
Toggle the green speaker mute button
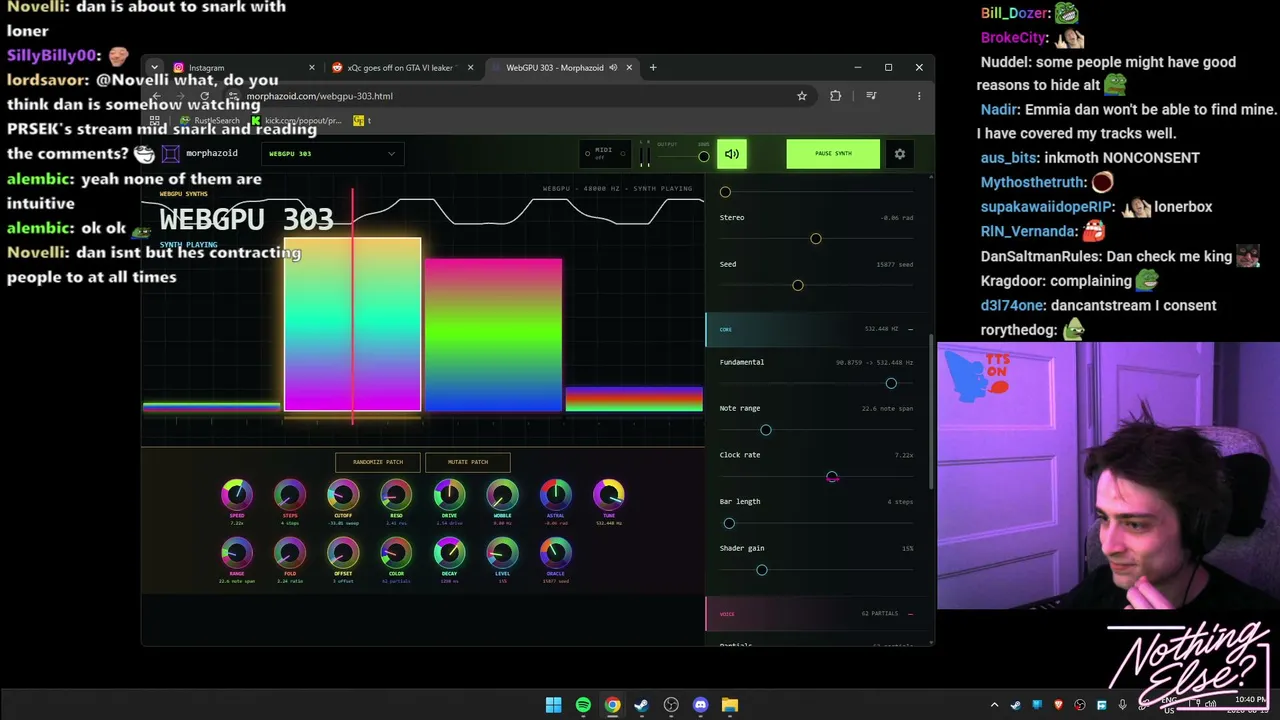(732, 154)
